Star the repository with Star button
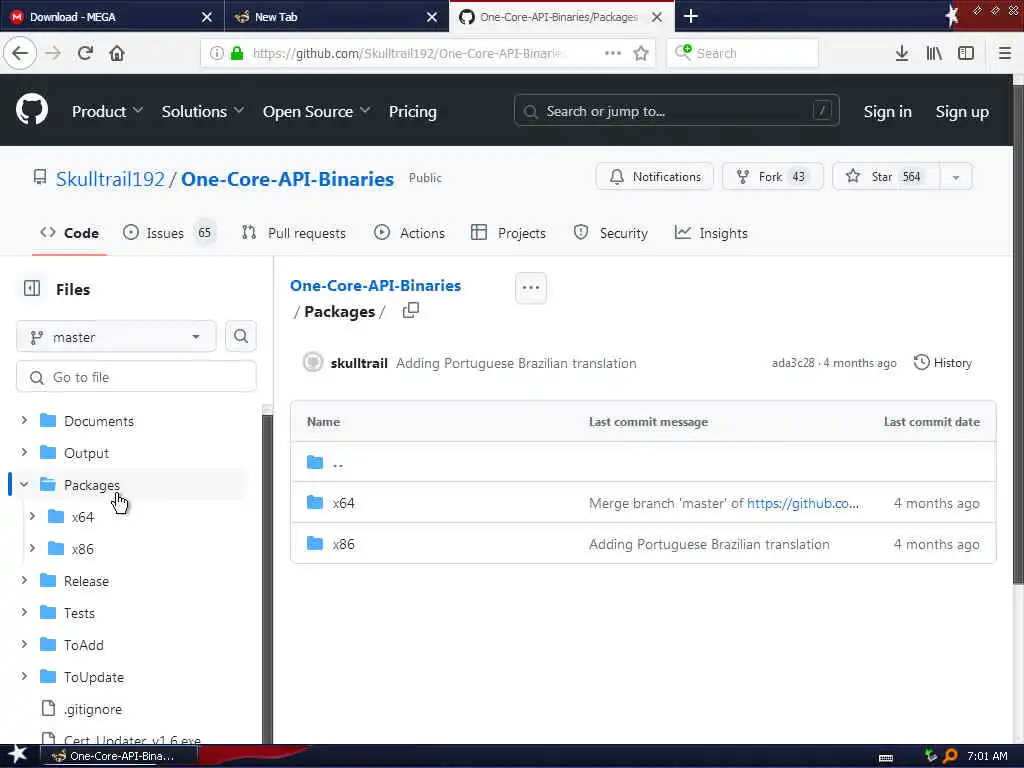The width and height of the screenshot is (1024, 768). tap(886, 177)
